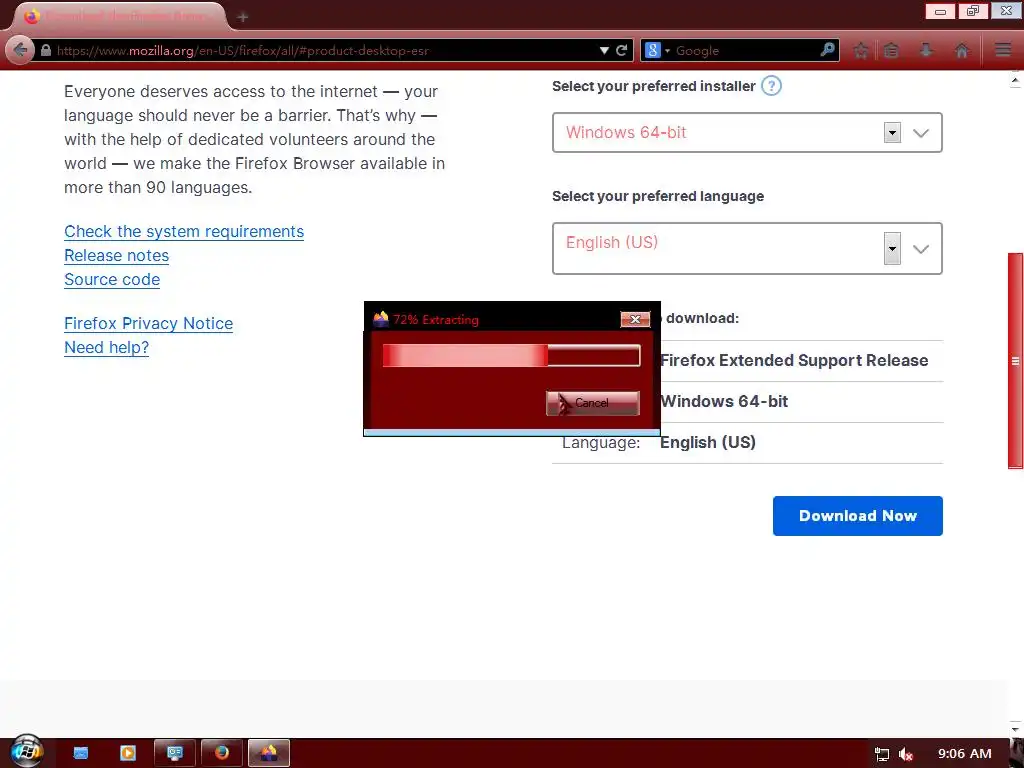The height and width of the screenshot is (768, 1024).
Task: Click the muted volume tray icon
Action: coord(906,754)
